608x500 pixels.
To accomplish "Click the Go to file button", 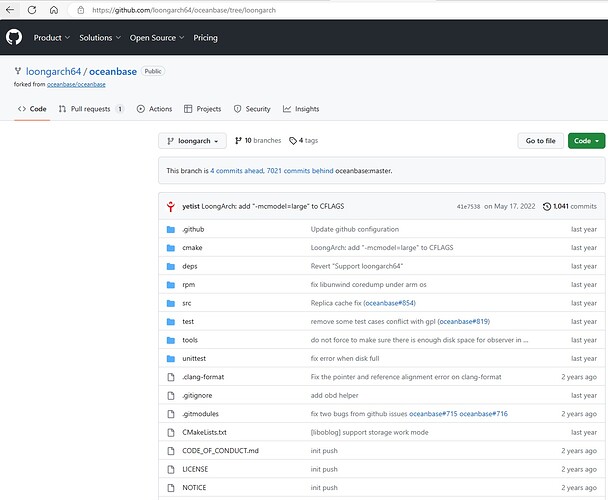I will [x=541, y=141].
